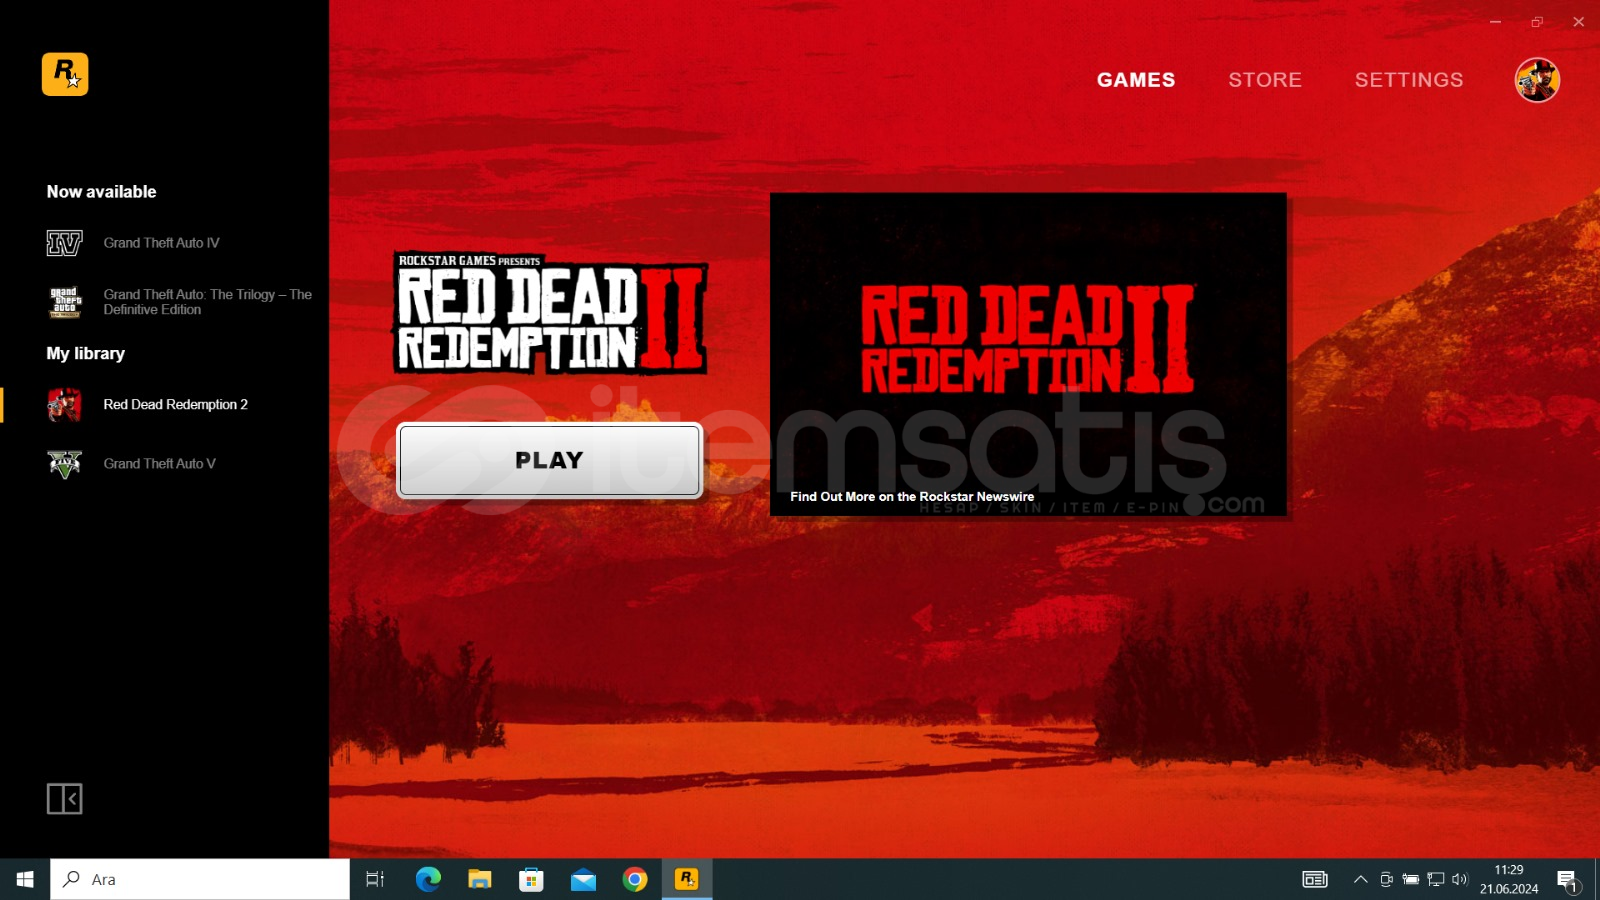Select Grand Theft Auto IV text
The width and height of the screenshot is (1600, 900).
point(161,243)
